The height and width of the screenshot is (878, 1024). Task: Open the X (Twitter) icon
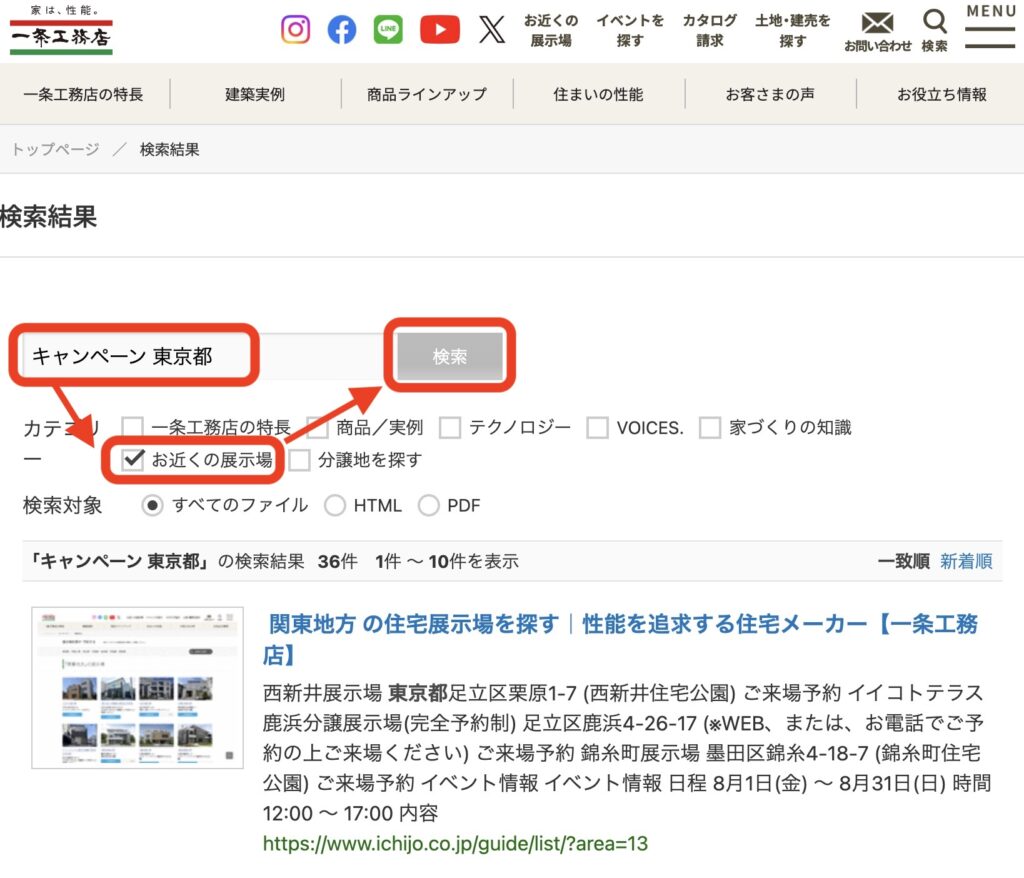pos(492,29)
